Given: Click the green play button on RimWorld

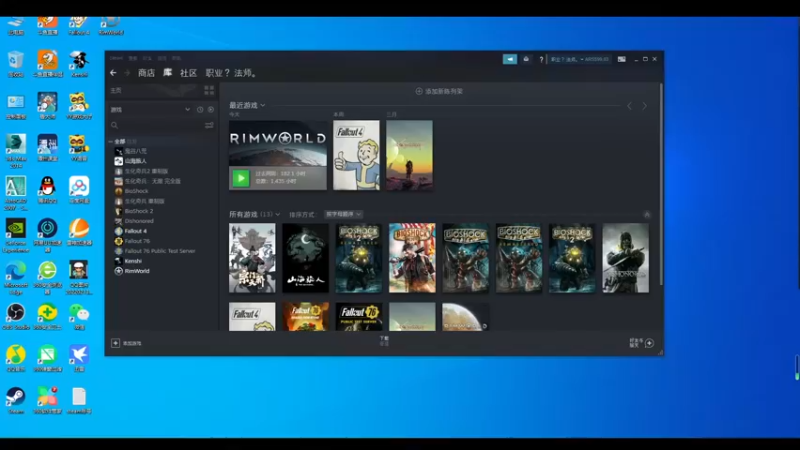Looking at the screenshot, I should pos(241,178).
